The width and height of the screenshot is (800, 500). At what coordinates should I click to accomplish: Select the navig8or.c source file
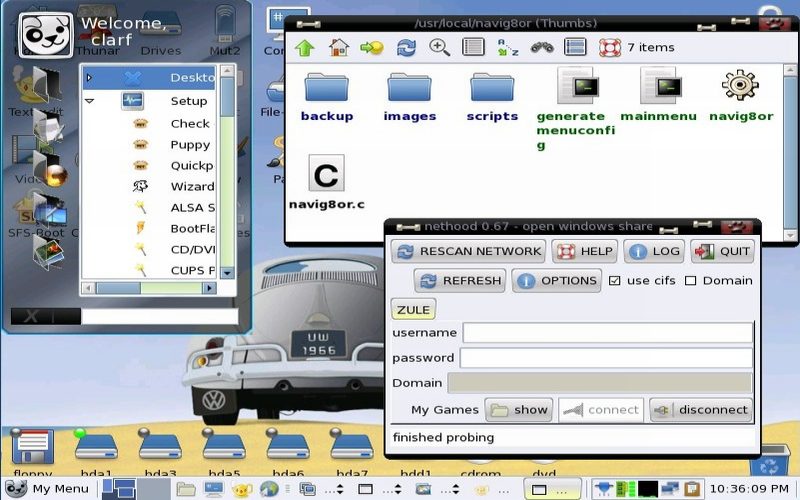(x=327, y=183)
